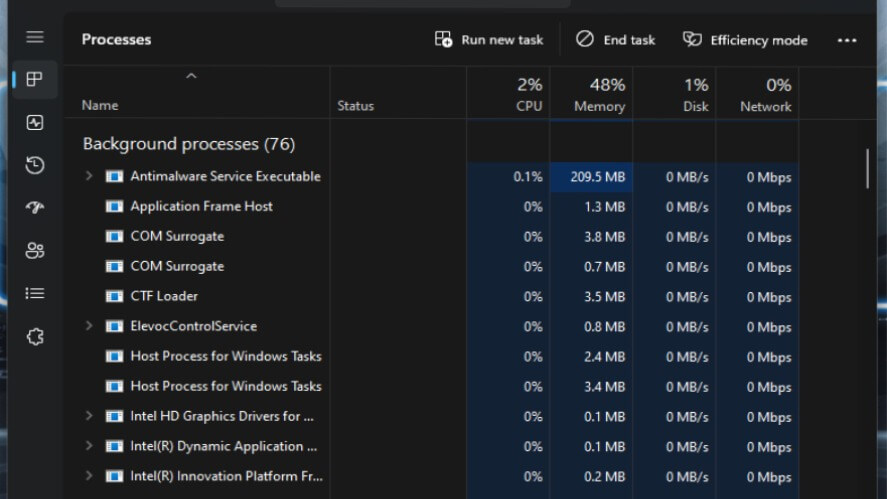The width and height of the screenshot is (887, 499).
Task: Open the Performance sidebar icon
Action: 35,122
